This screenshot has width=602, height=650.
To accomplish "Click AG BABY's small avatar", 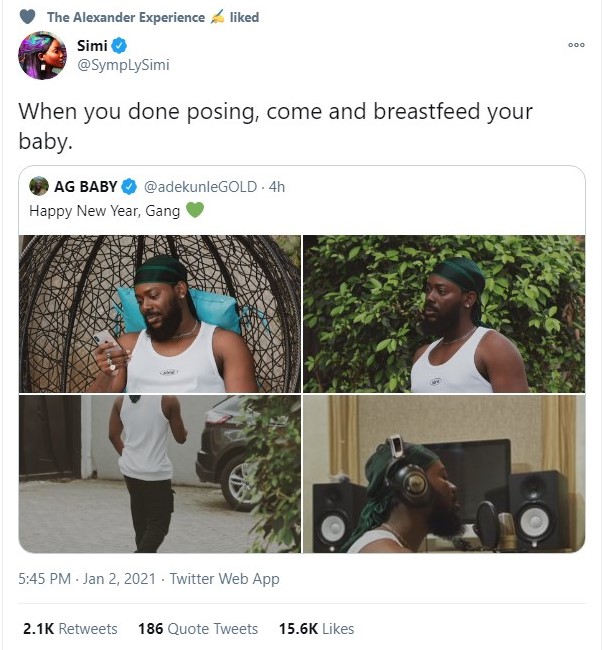I will pyautogui.click(x=39, y=186).
